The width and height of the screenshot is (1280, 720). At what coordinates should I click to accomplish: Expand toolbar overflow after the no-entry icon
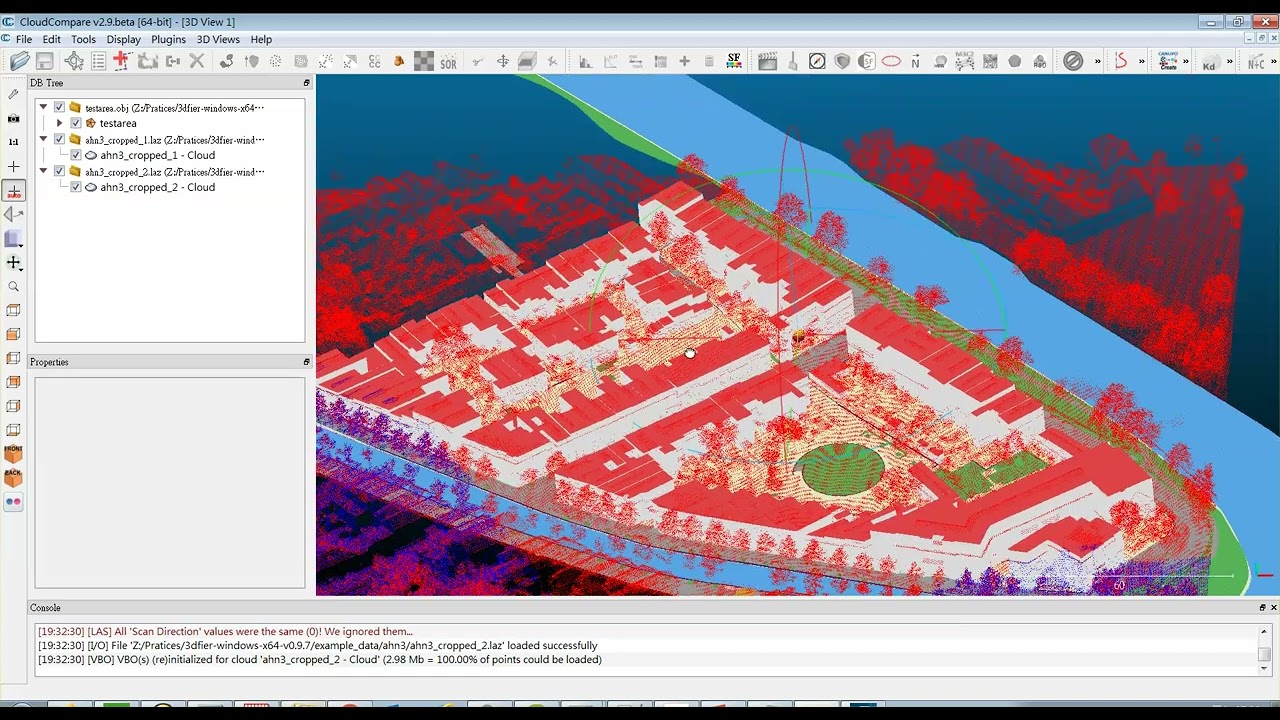coord(1098,62)
